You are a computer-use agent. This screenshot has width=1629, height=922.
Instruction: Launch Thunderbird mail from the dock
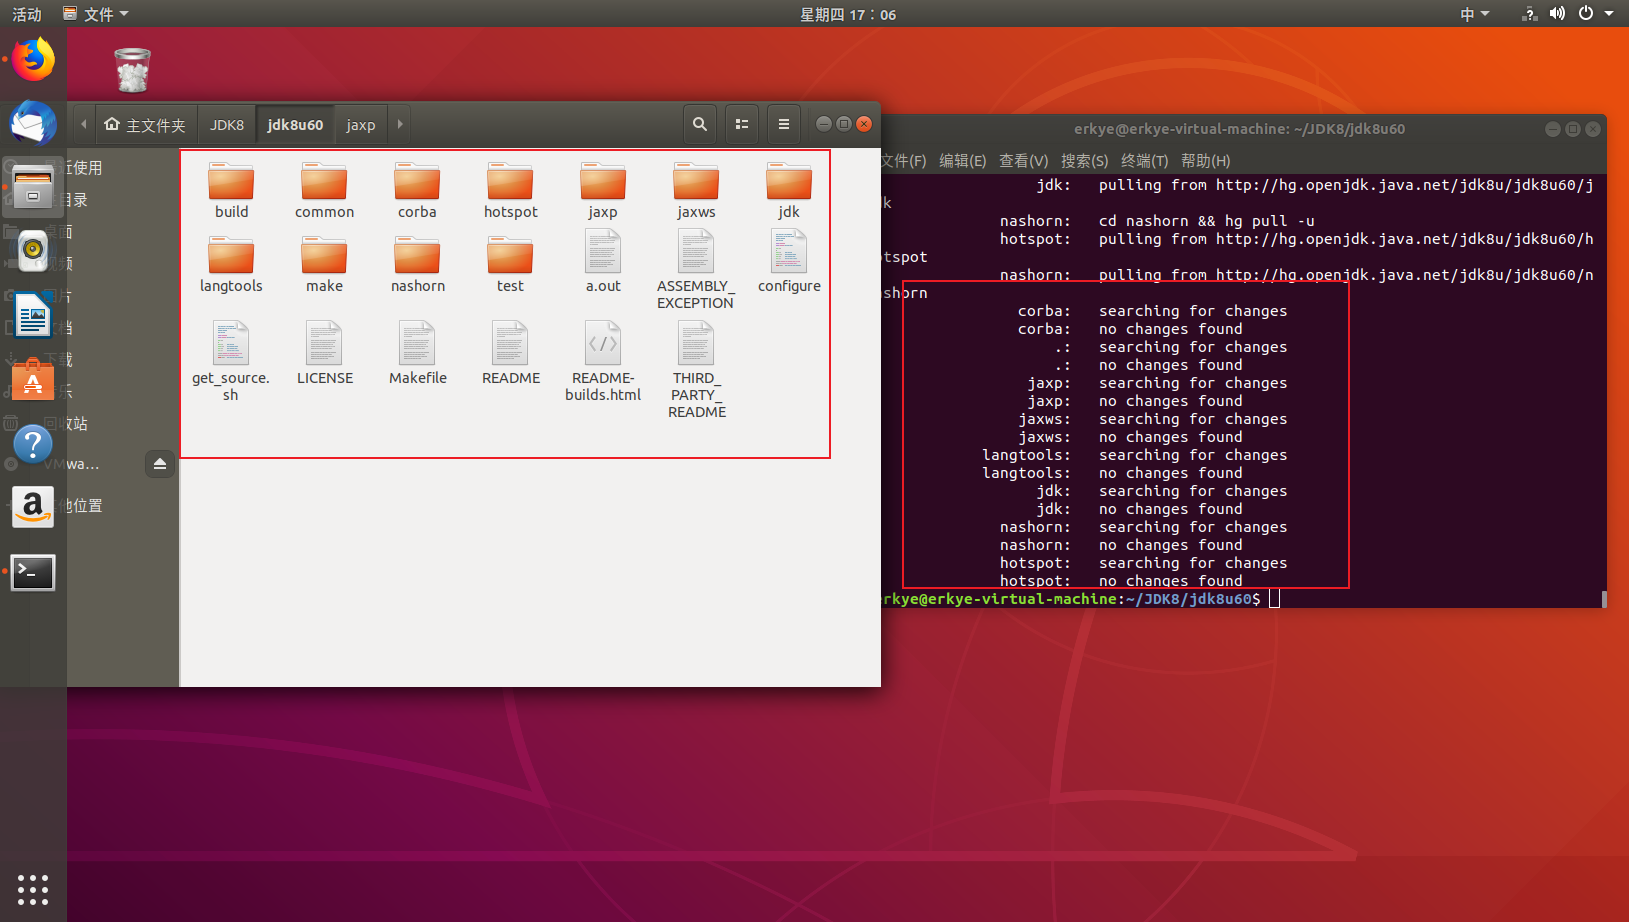[33, 124]
